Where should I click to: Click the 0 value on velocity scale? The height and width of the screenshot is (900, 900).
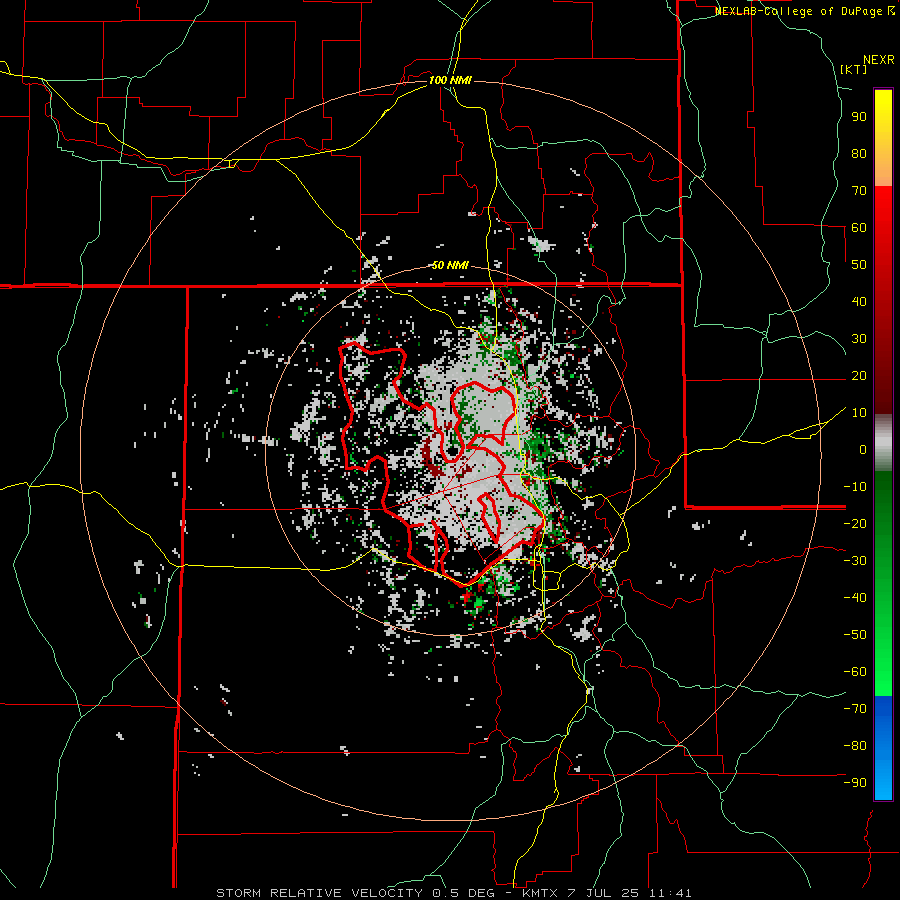point(863,450)
